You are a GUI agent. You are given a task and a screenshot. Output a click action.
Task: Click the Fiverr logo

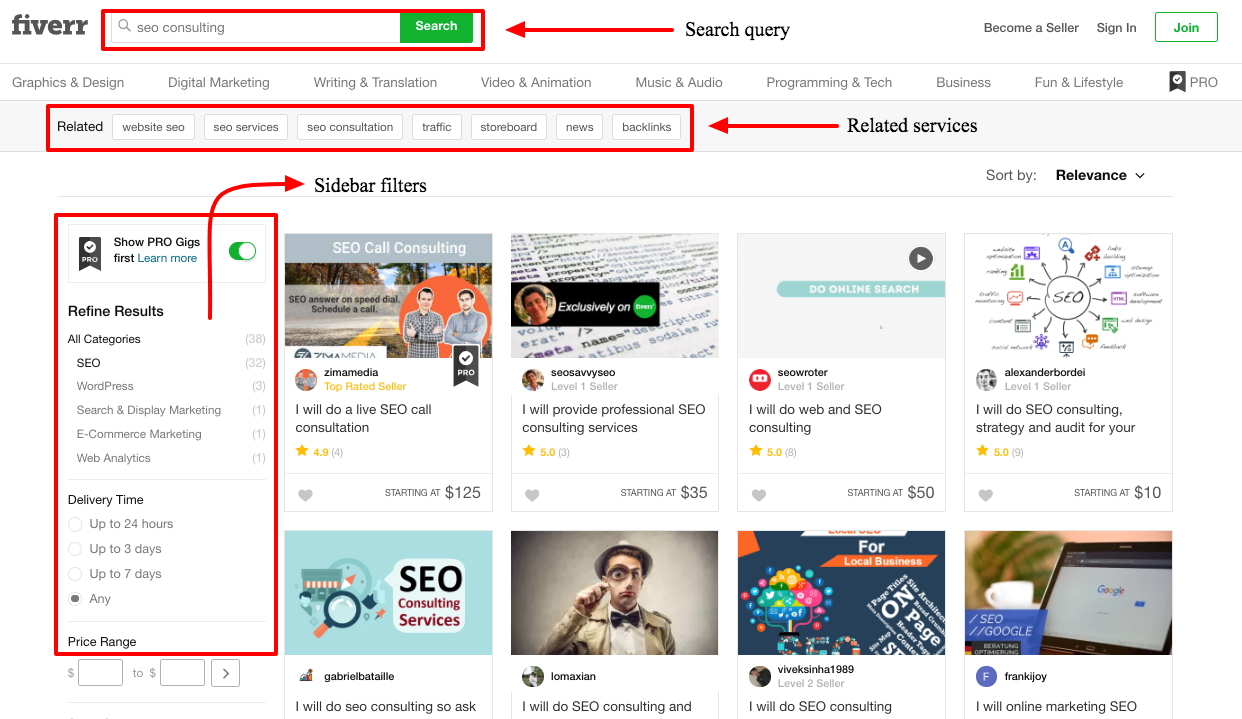pos(49,26)
